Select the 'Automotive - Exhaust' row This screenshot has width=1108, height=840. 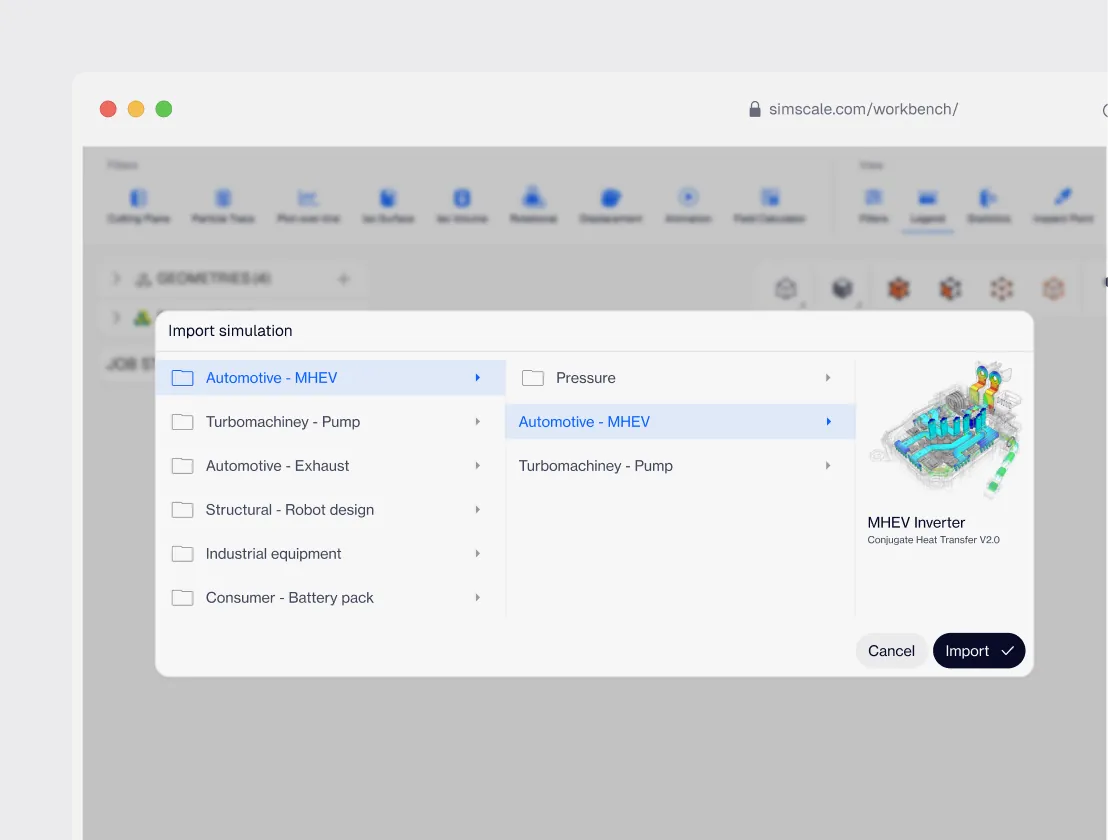coord(331,466)
